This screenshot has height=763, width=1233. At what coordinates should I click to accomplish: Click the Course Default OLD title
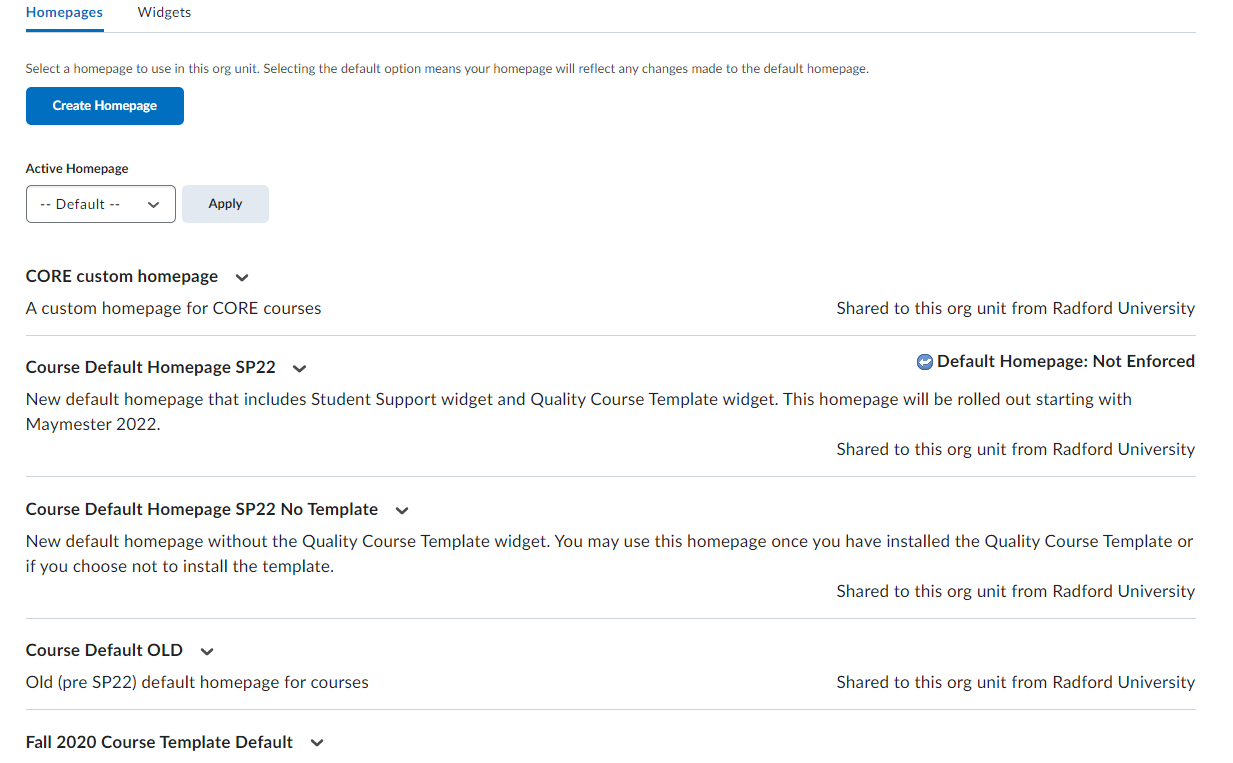point(104,650)
